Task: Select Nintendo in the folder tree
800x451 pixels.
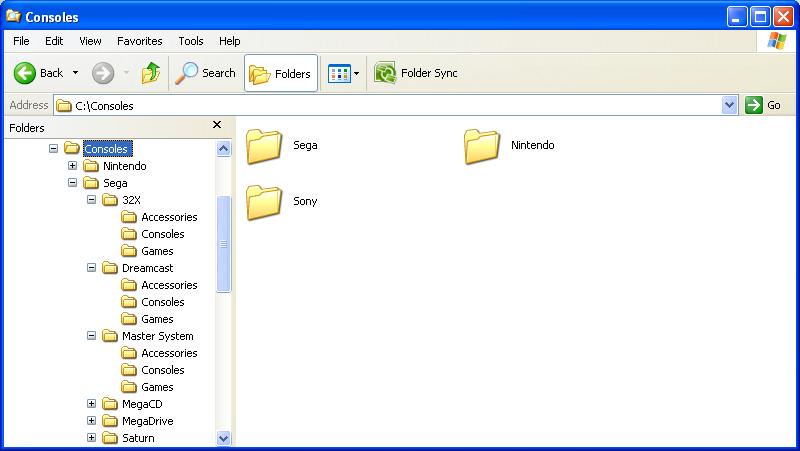Action: coord(124,166)
